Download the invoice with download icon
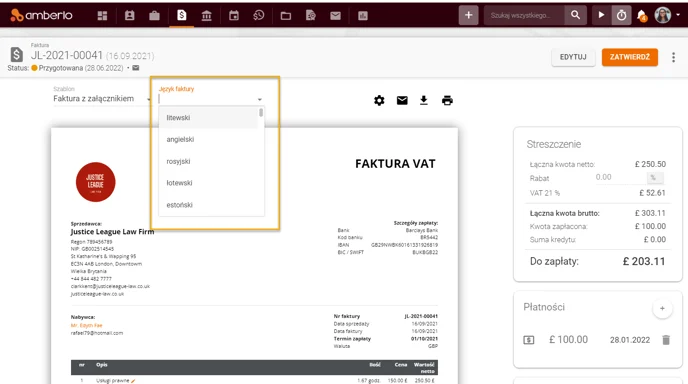This screenshot has width=688, height=384. pos(423,100)
